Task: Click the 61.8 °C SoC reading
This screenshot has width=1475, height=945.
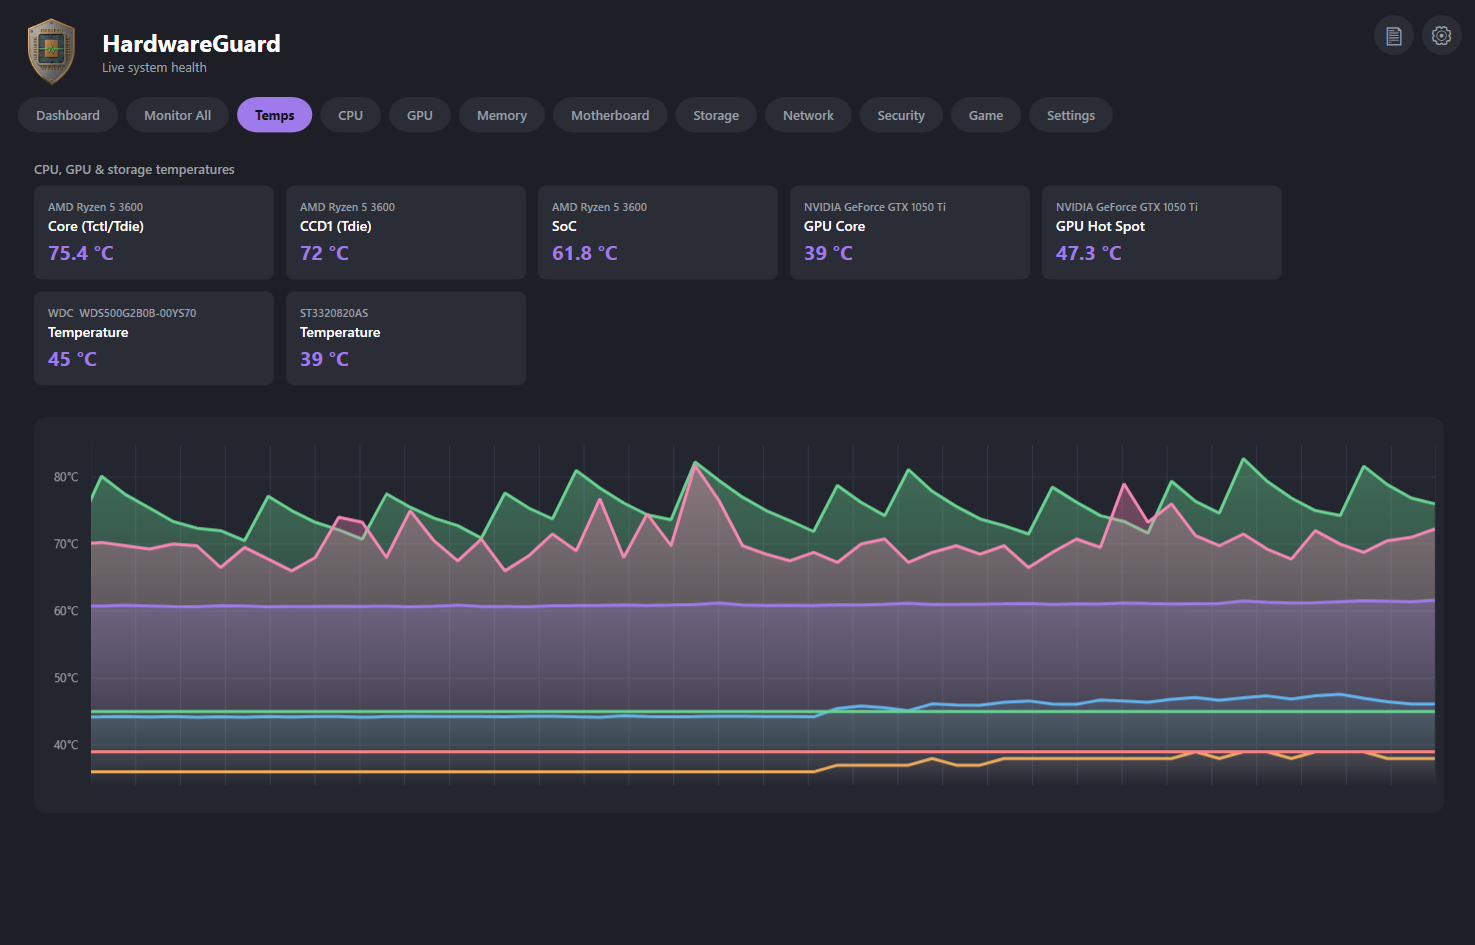Action: (585, 253)
